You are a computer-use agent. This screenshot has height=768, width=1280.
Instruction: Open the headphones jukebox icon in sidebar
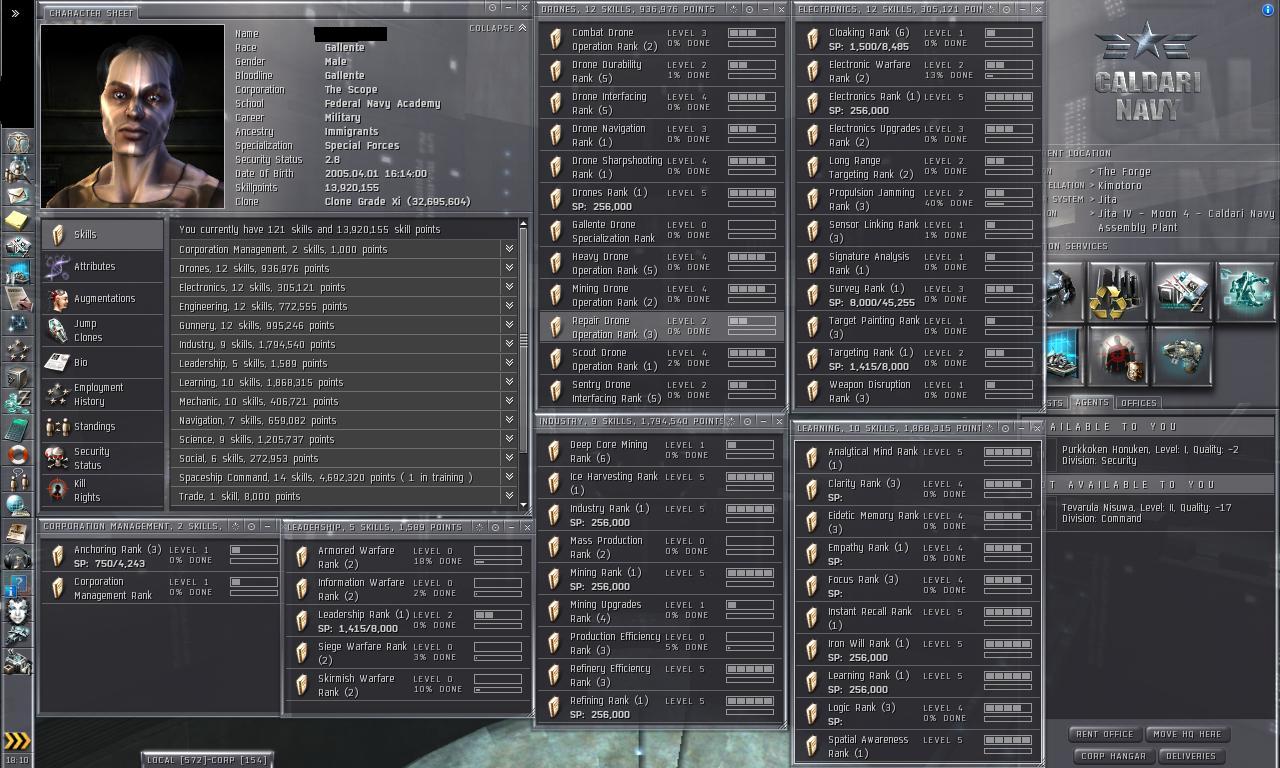click(17, 558)
